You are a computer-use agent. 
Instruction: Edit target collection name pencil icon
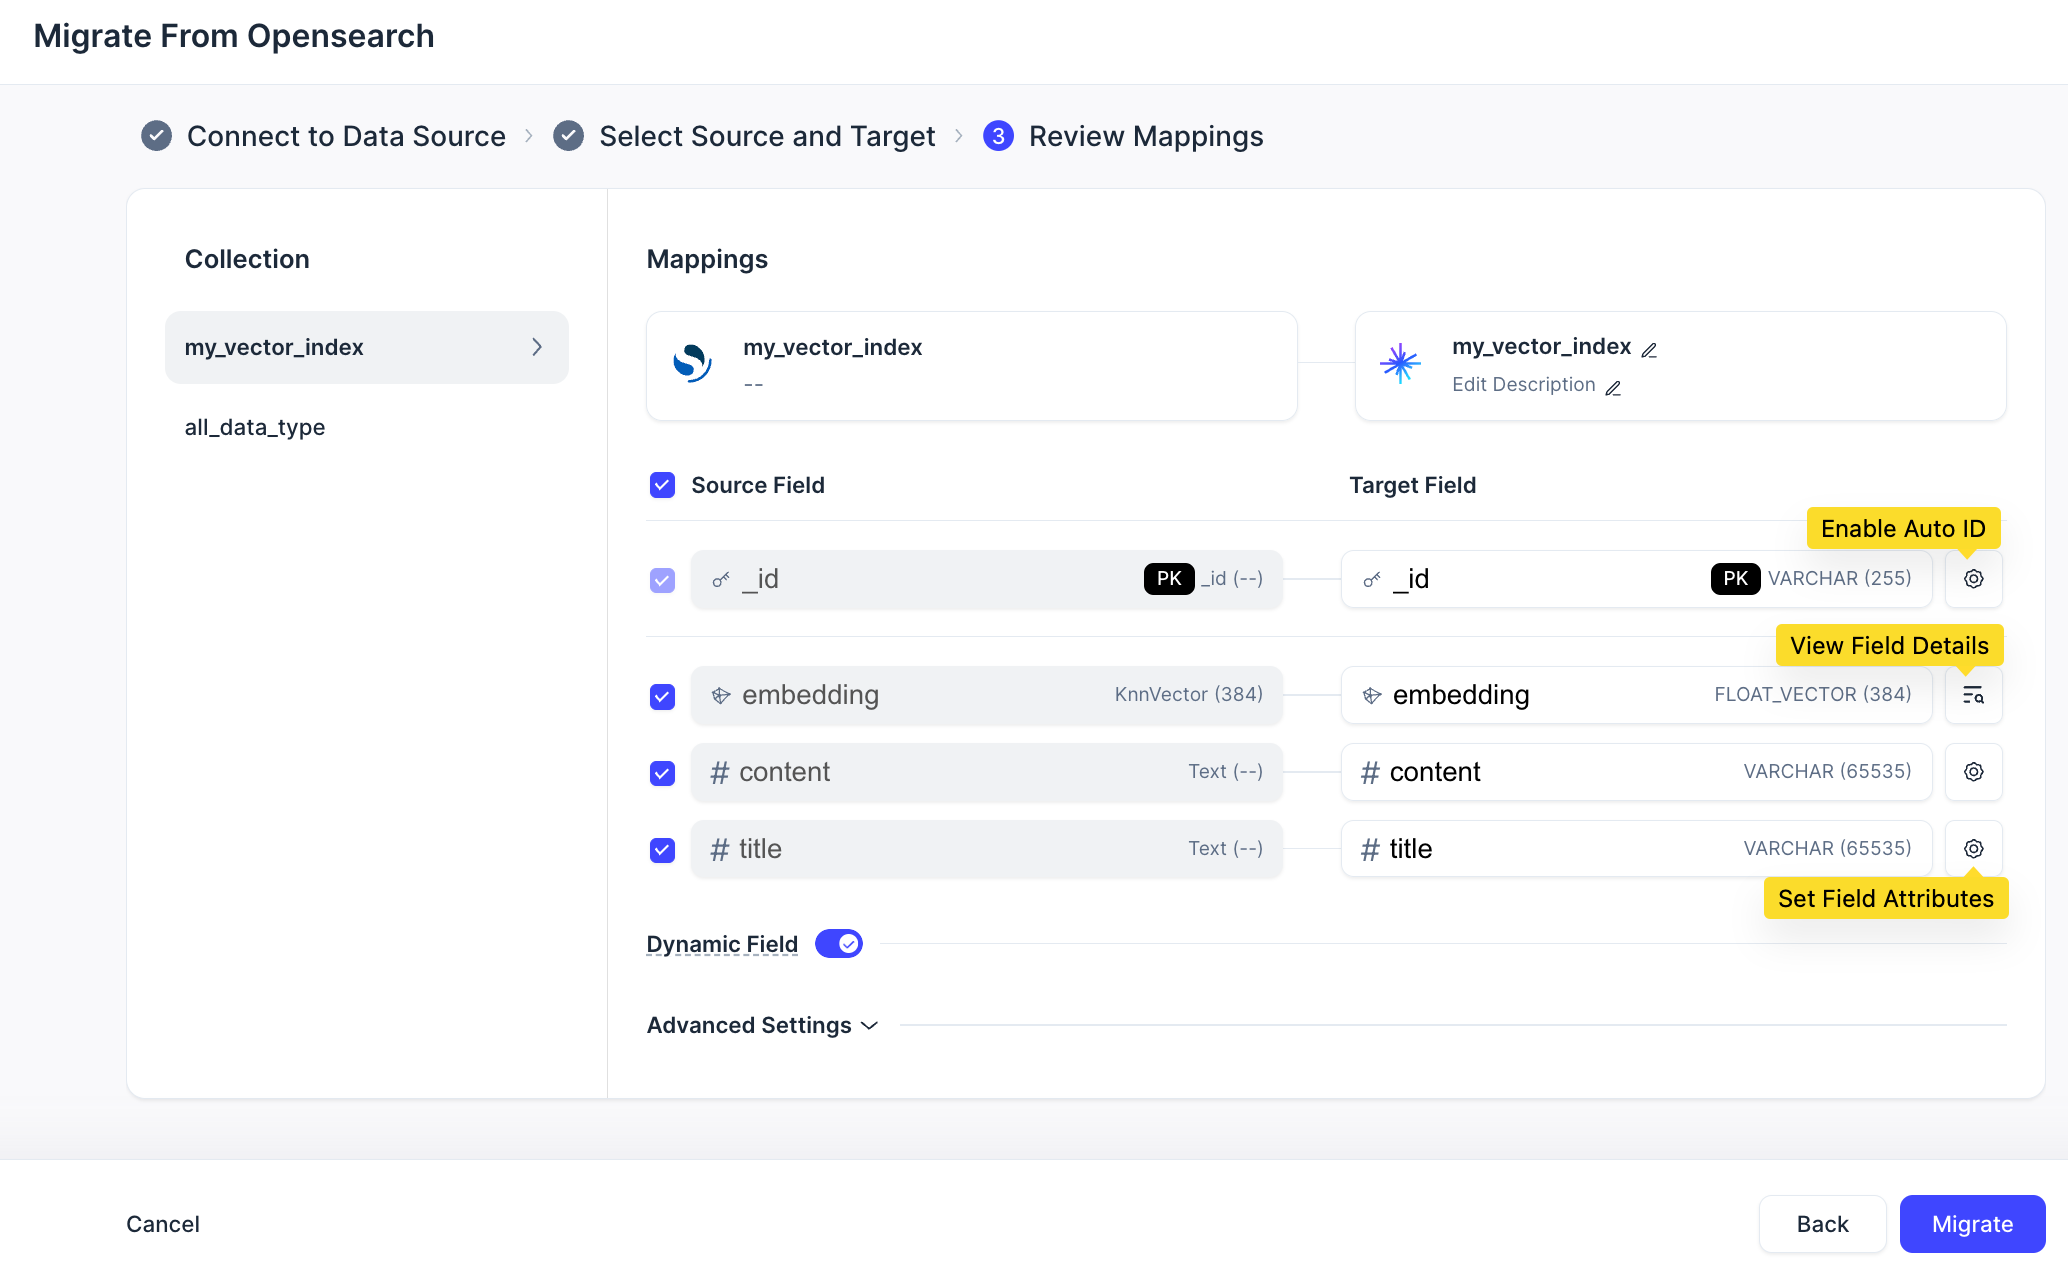click(1650, 349)
